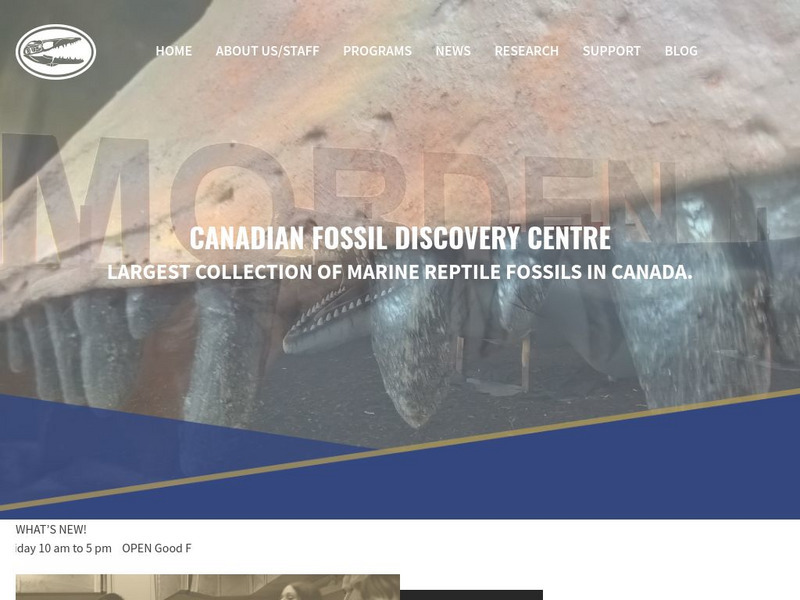Open the ABOUT US/STAFF menu item
800x600 pixels.
pos(267,51)
